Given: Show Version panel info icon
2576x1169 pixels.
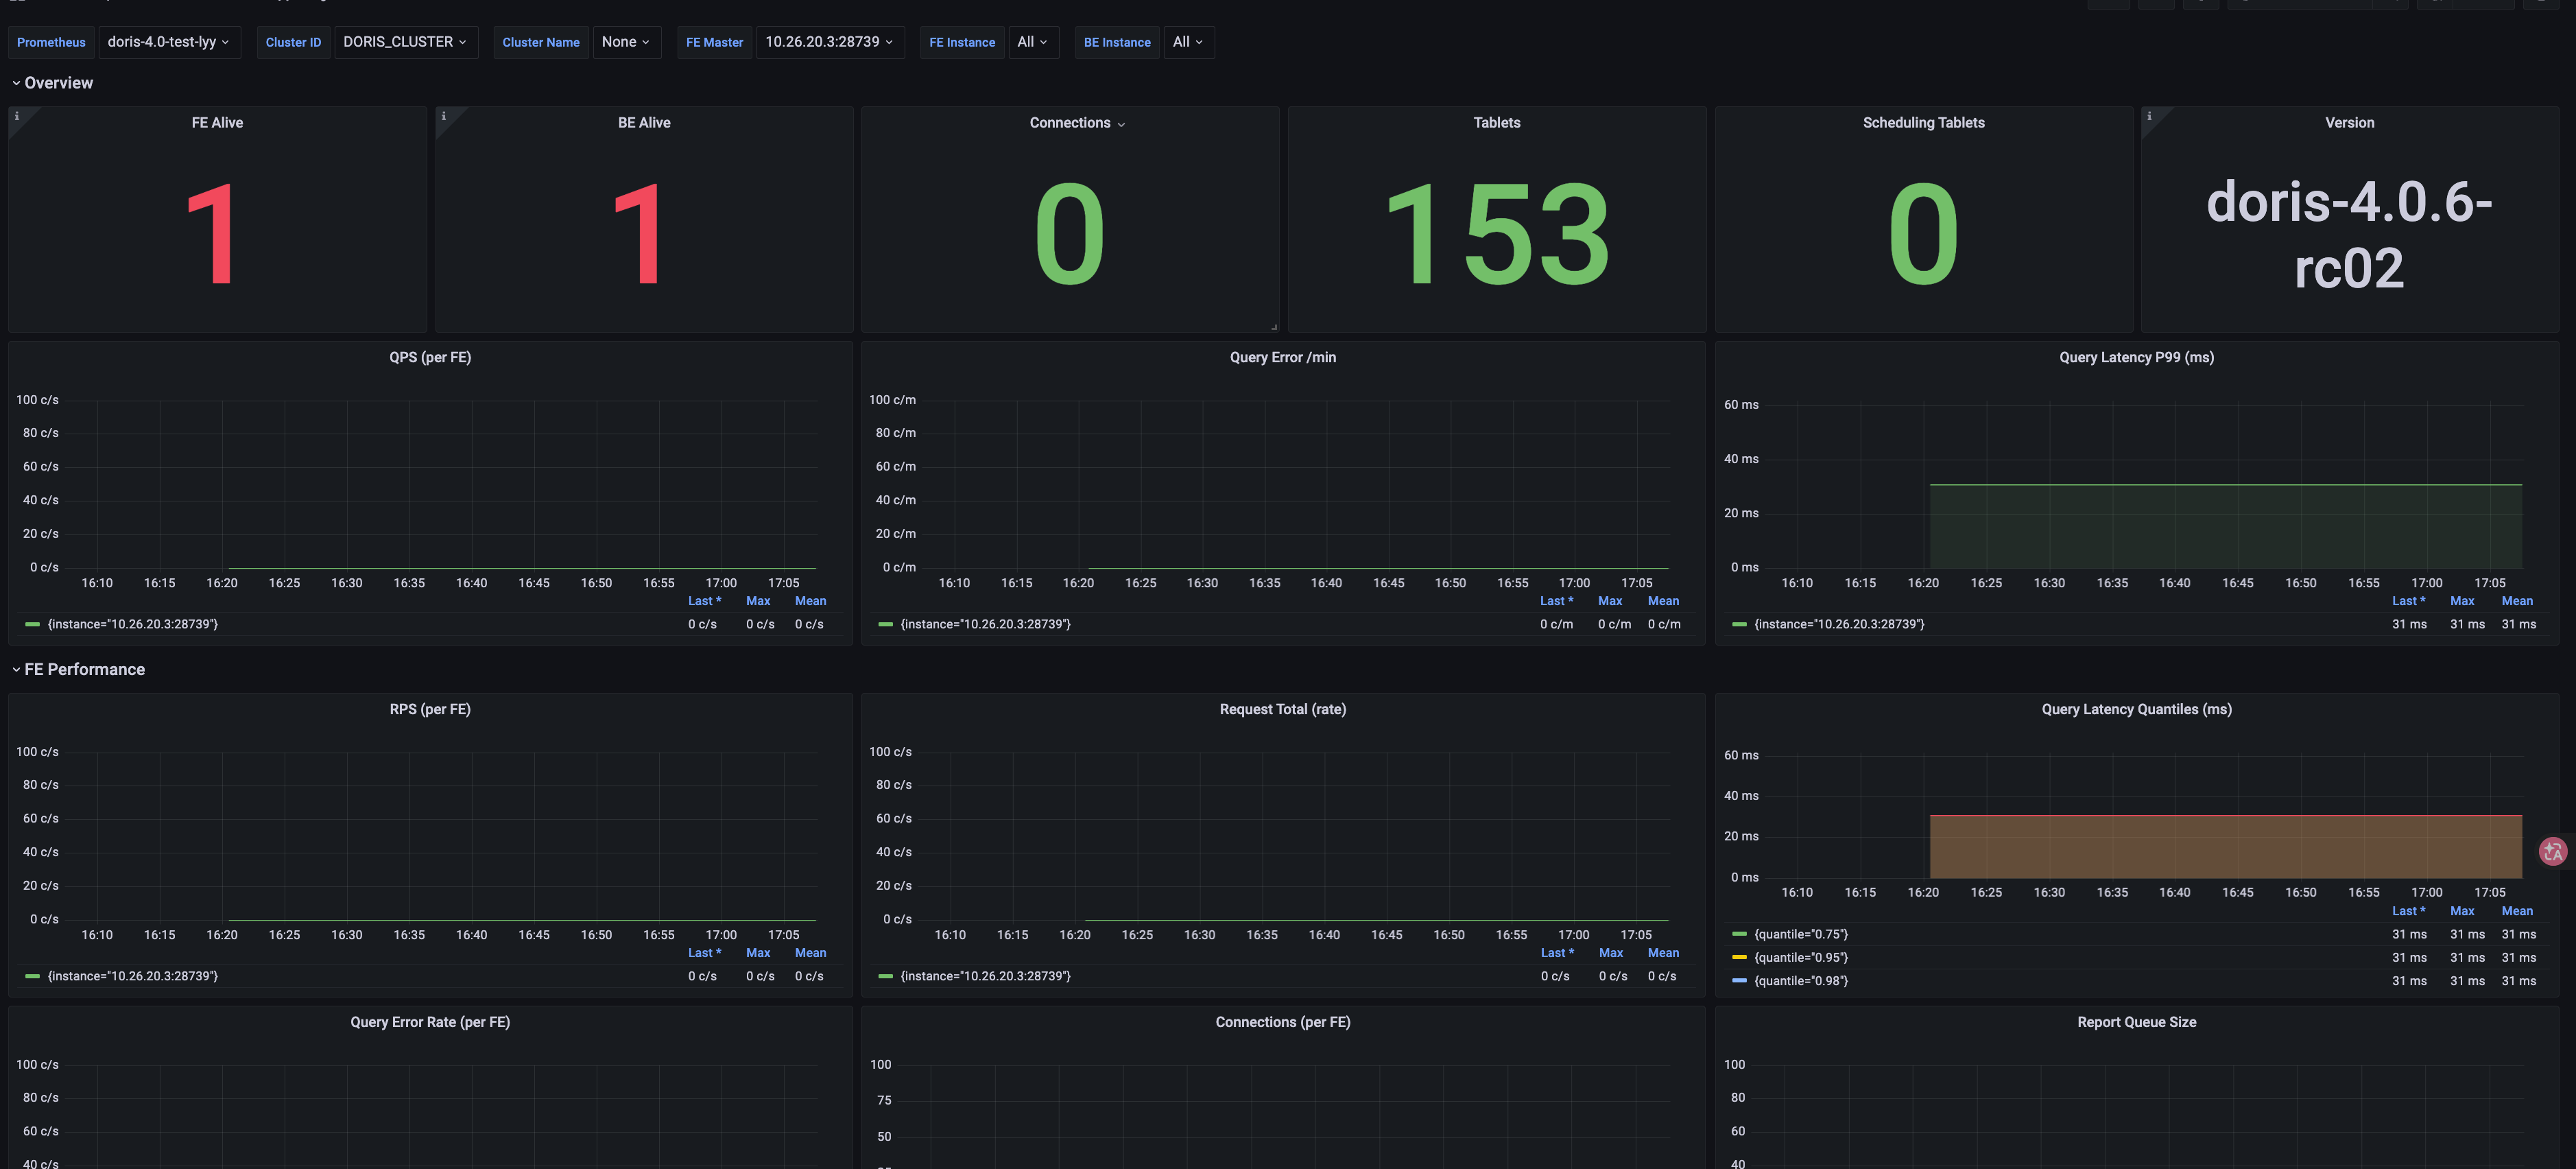Looking at the screenshot, I should (2149, 116).
